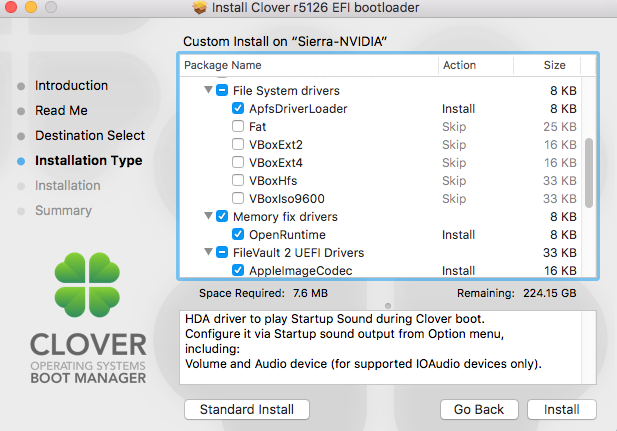This screenshot has width=617, height=431.
Task: Select the Installation step
Action: (x=68, y=185)
